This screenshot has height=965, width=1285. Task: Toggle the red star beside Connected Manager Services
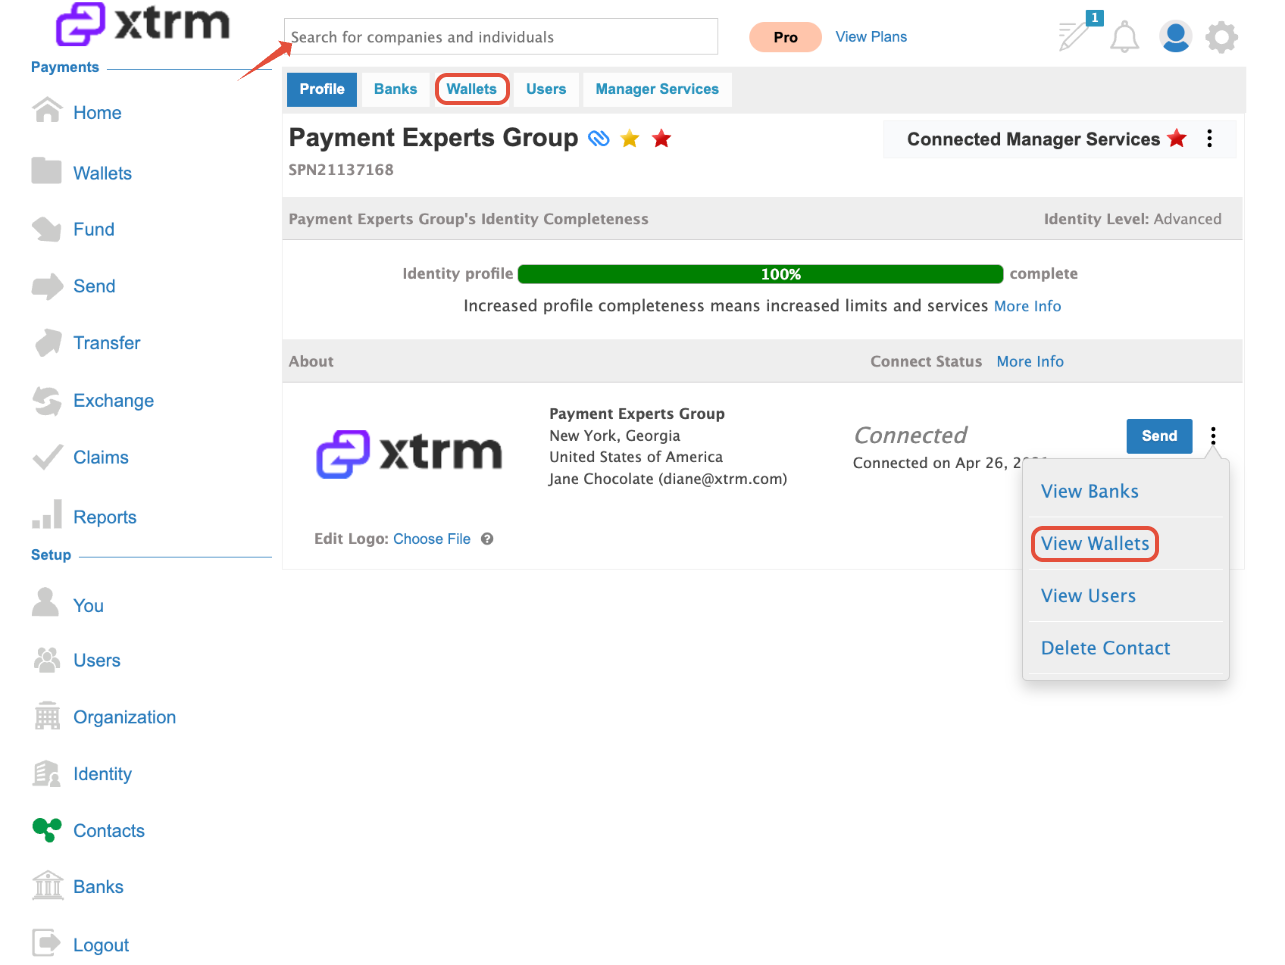click(1177, 138)
